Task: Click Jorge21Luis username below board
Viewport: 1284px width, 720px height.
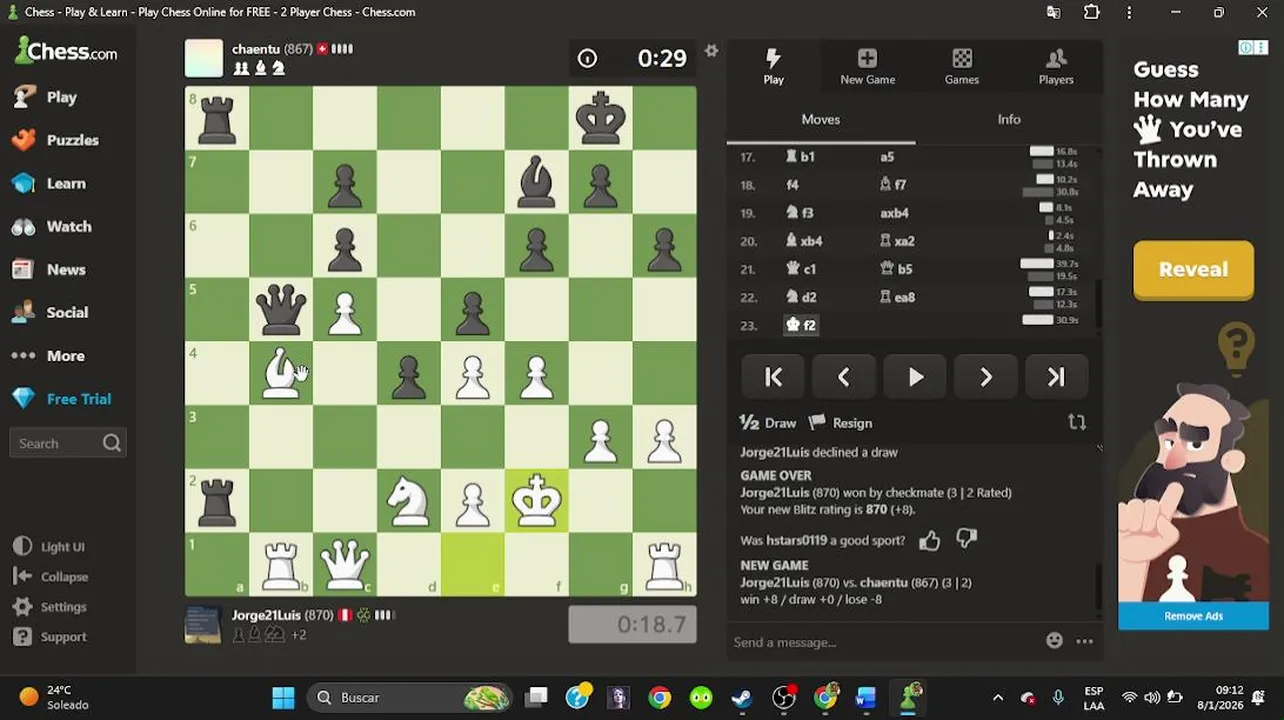Action: (x=267, y=615)
